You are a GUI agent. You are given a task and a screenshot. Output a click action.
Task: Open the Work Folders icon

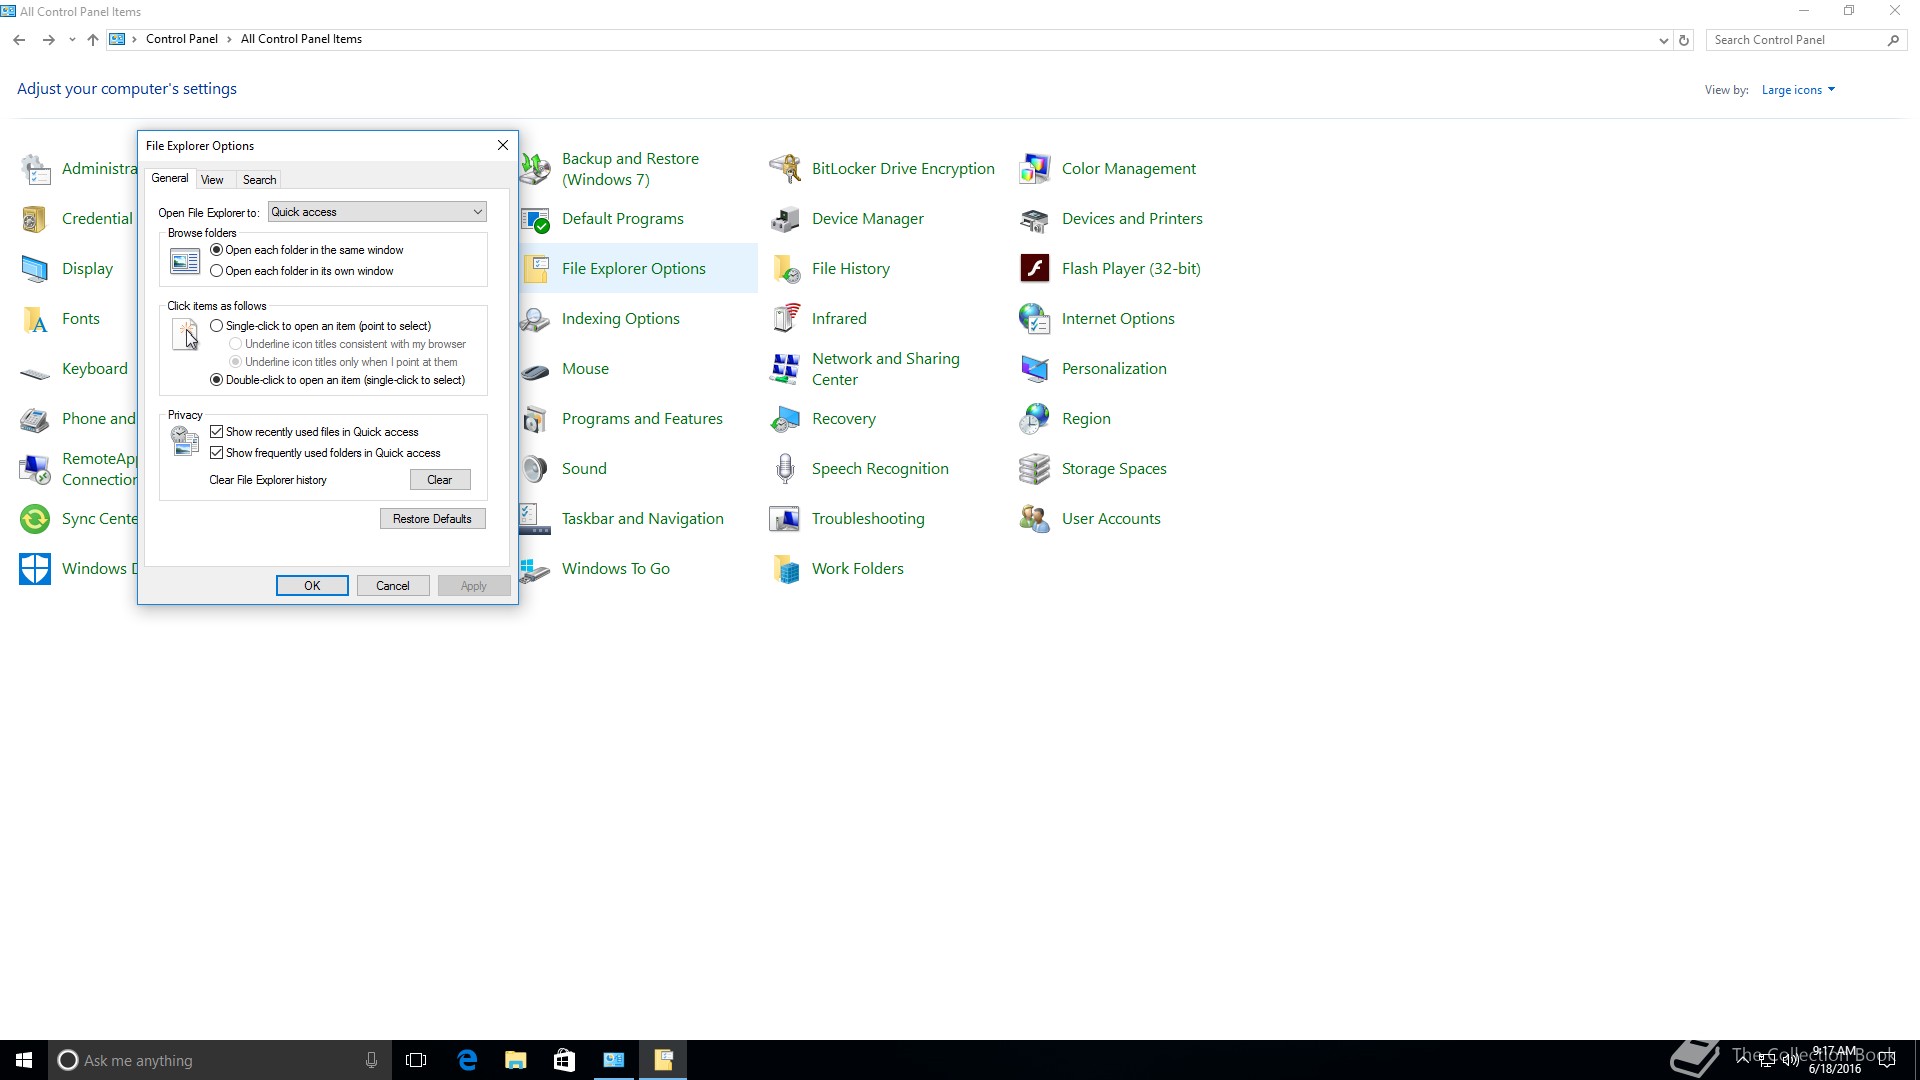tap(785, 569)
